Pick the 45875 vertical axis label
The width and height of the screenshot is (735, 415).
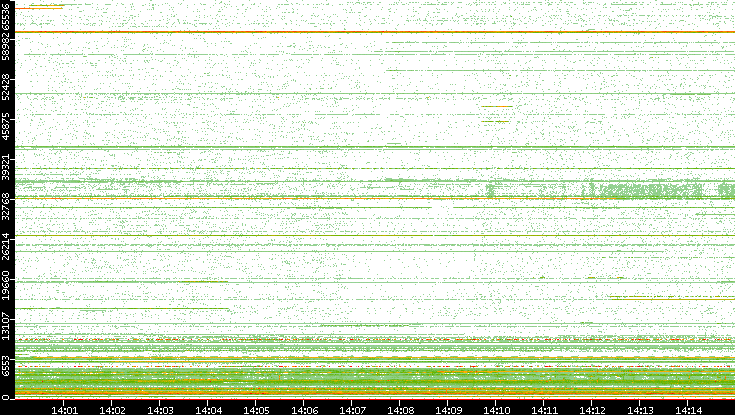6,126
